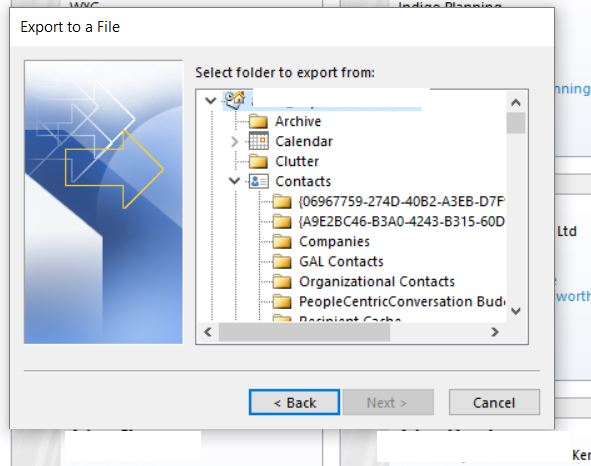Choose the {06967759-274D-40B2 subfolder
The width and height of the screenshot is (591, 466).
pyautogui.click(x=401, y=202)
